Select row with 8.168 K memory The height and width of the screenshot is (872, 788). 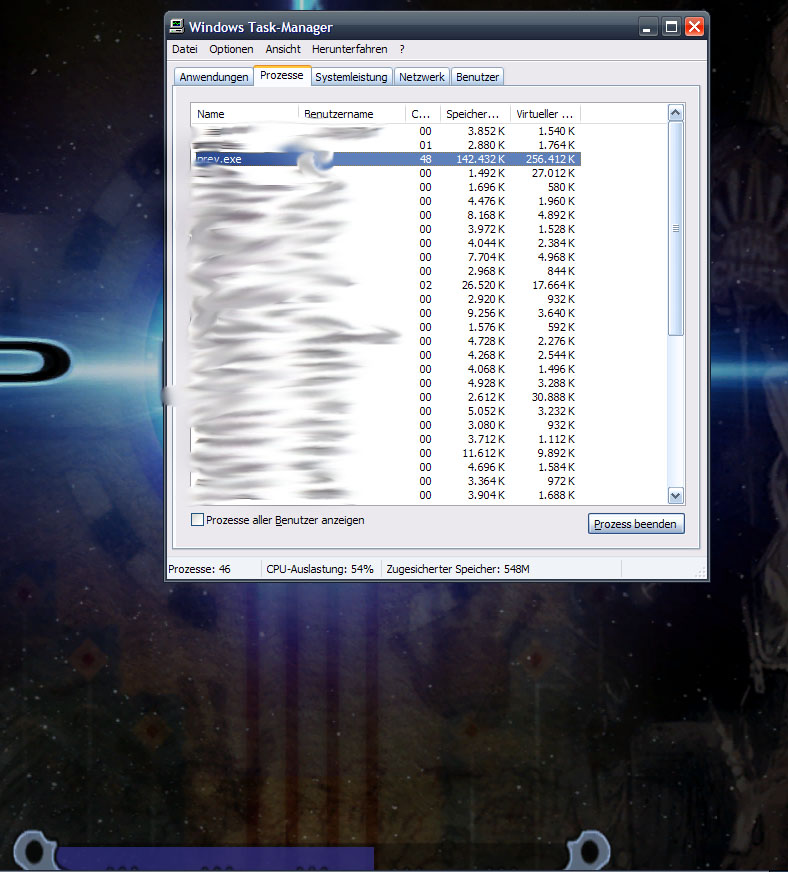click(386, 215)
